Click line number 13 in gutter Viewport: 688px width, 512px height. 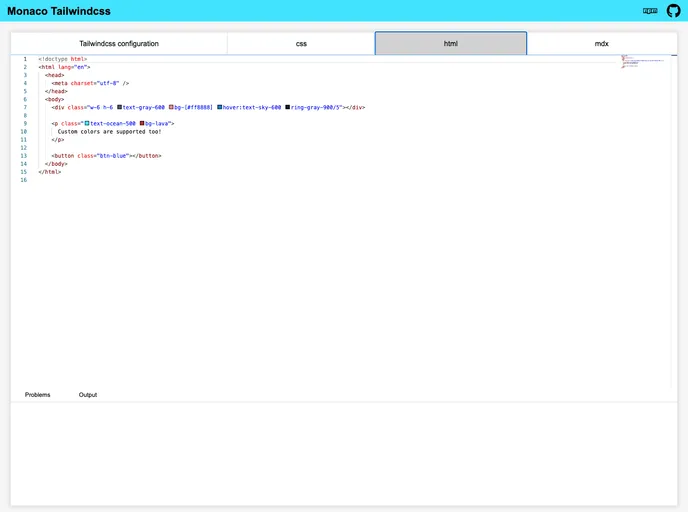click(24, 156)
